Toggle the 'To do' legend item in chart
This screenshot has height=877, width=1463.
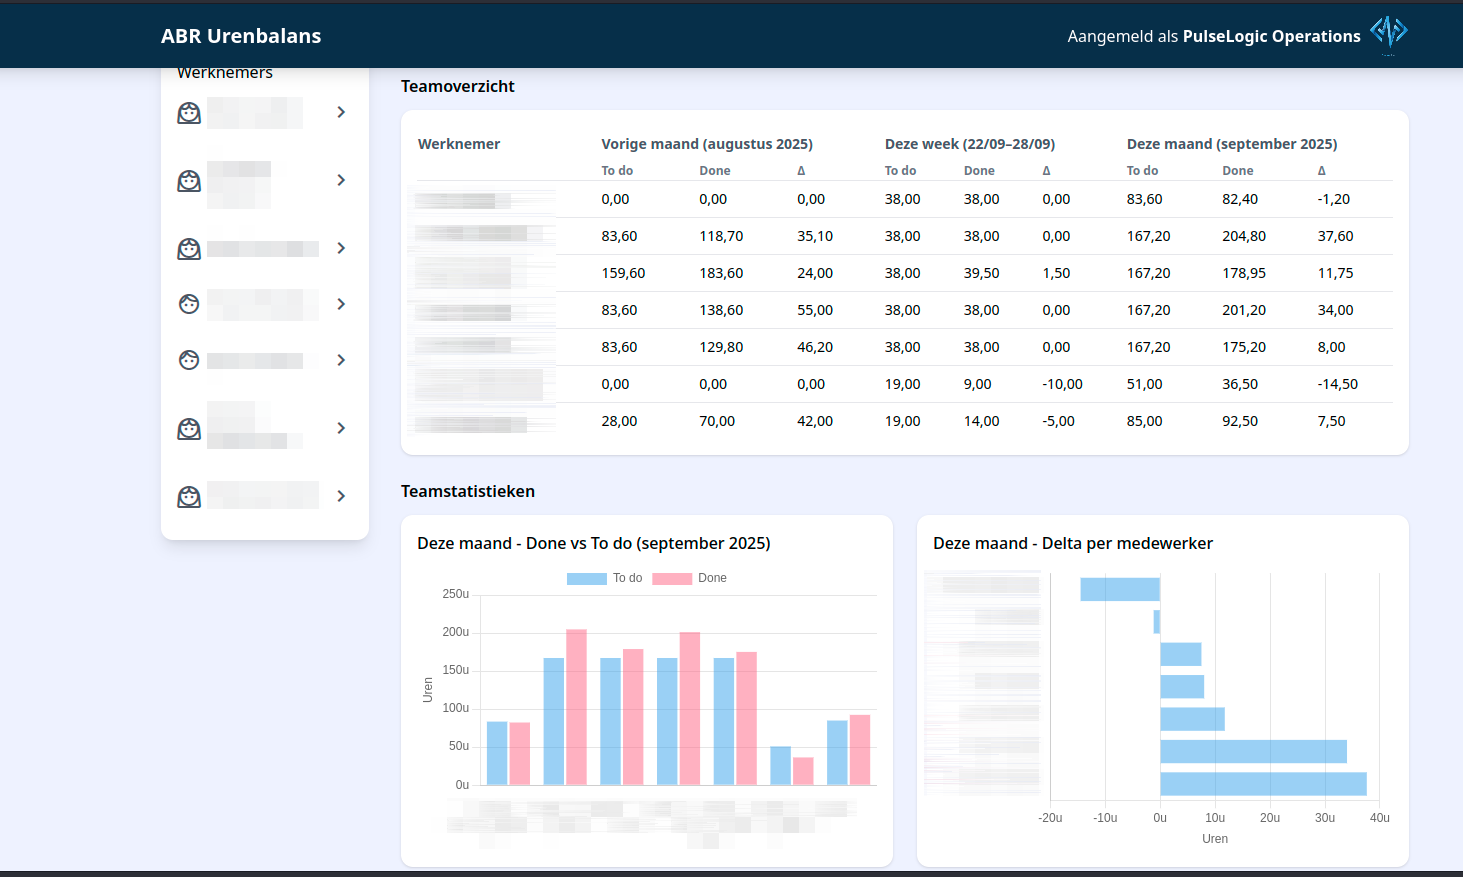pos(627,578)
